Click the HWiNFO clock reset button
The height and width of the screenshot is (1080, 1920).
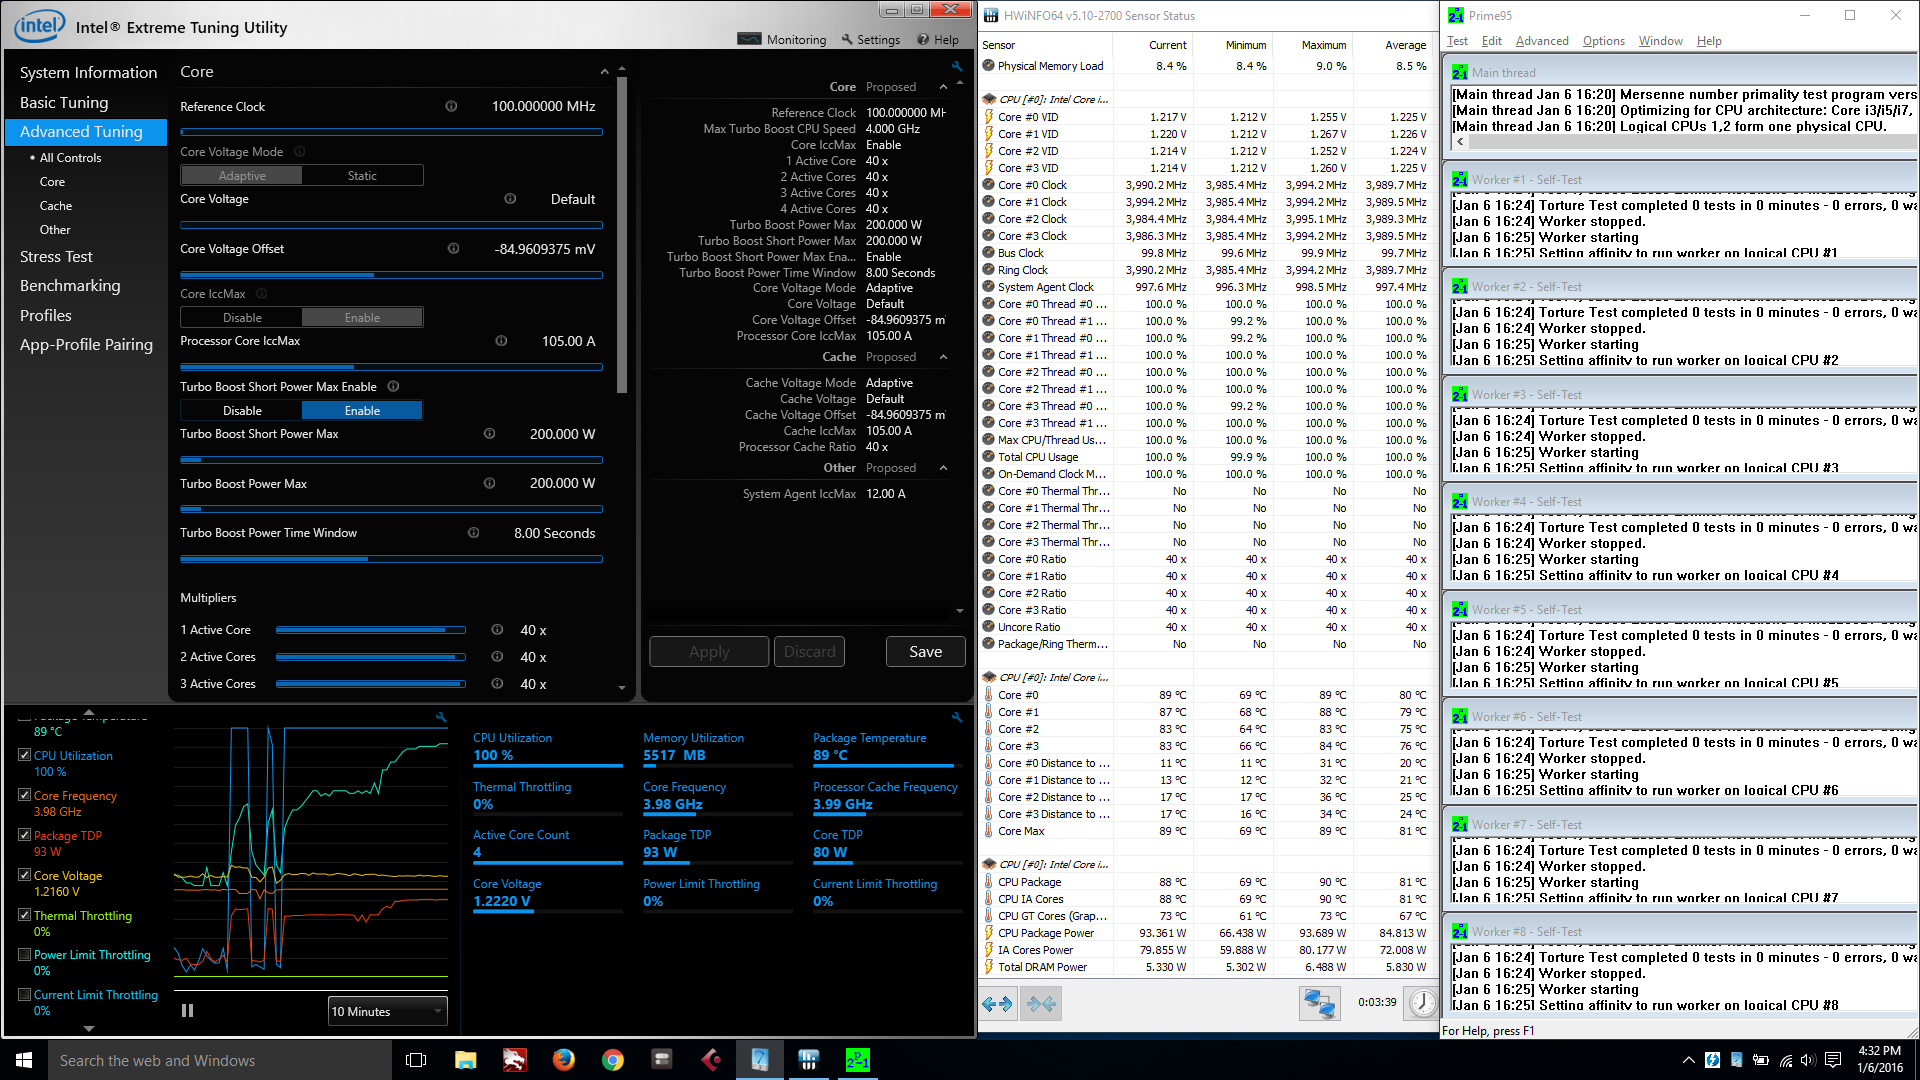(1422, 1003)
